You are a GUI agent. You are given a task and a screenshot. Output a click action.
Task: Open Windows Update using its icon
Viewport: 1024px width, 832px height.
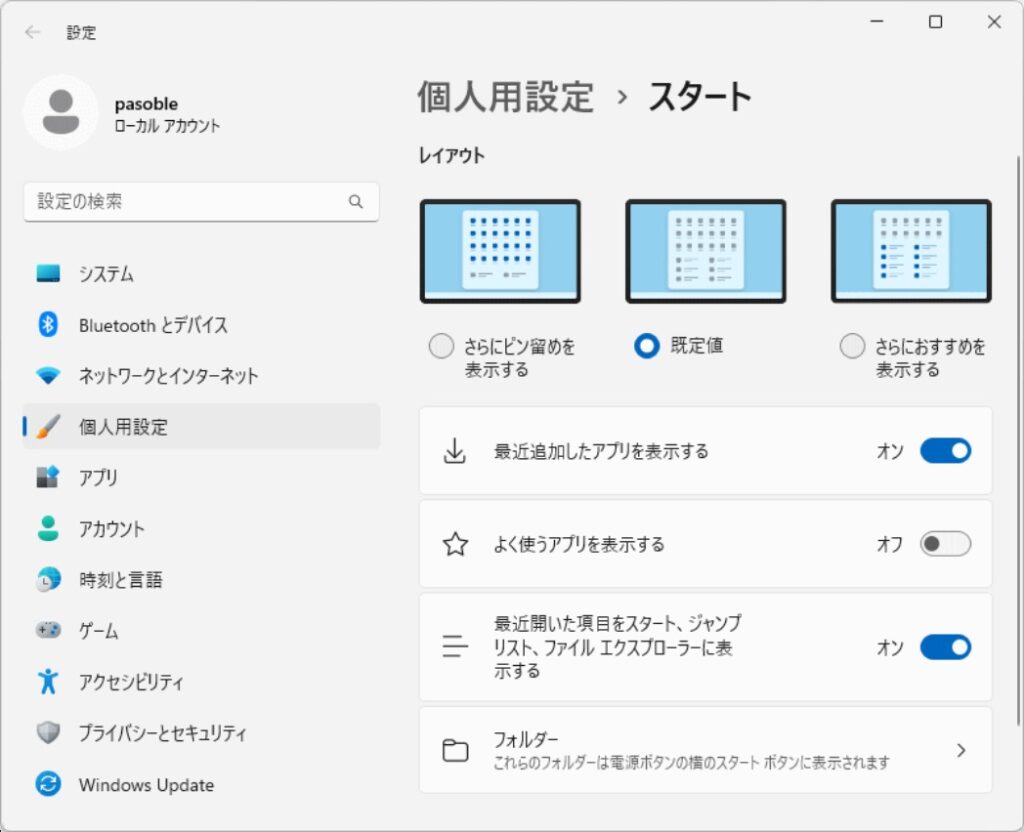pos(42,785)
